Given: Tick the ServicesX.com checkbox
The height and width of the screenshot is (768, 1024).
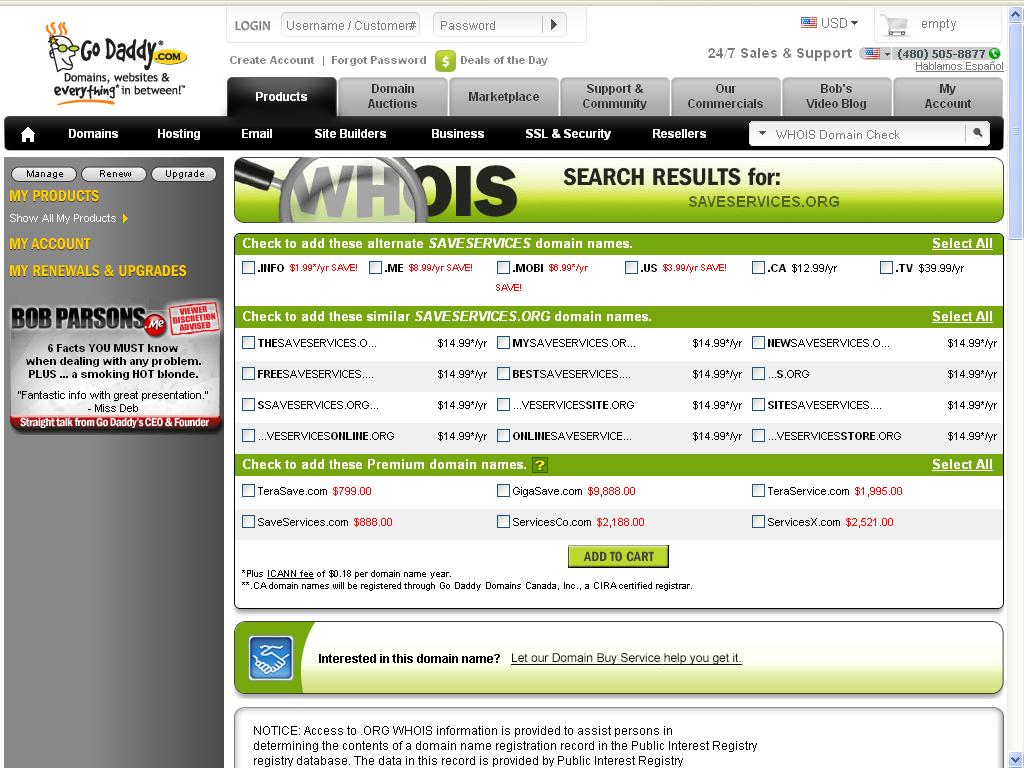Looking at the screenshot, I should [x=758, y=521].
